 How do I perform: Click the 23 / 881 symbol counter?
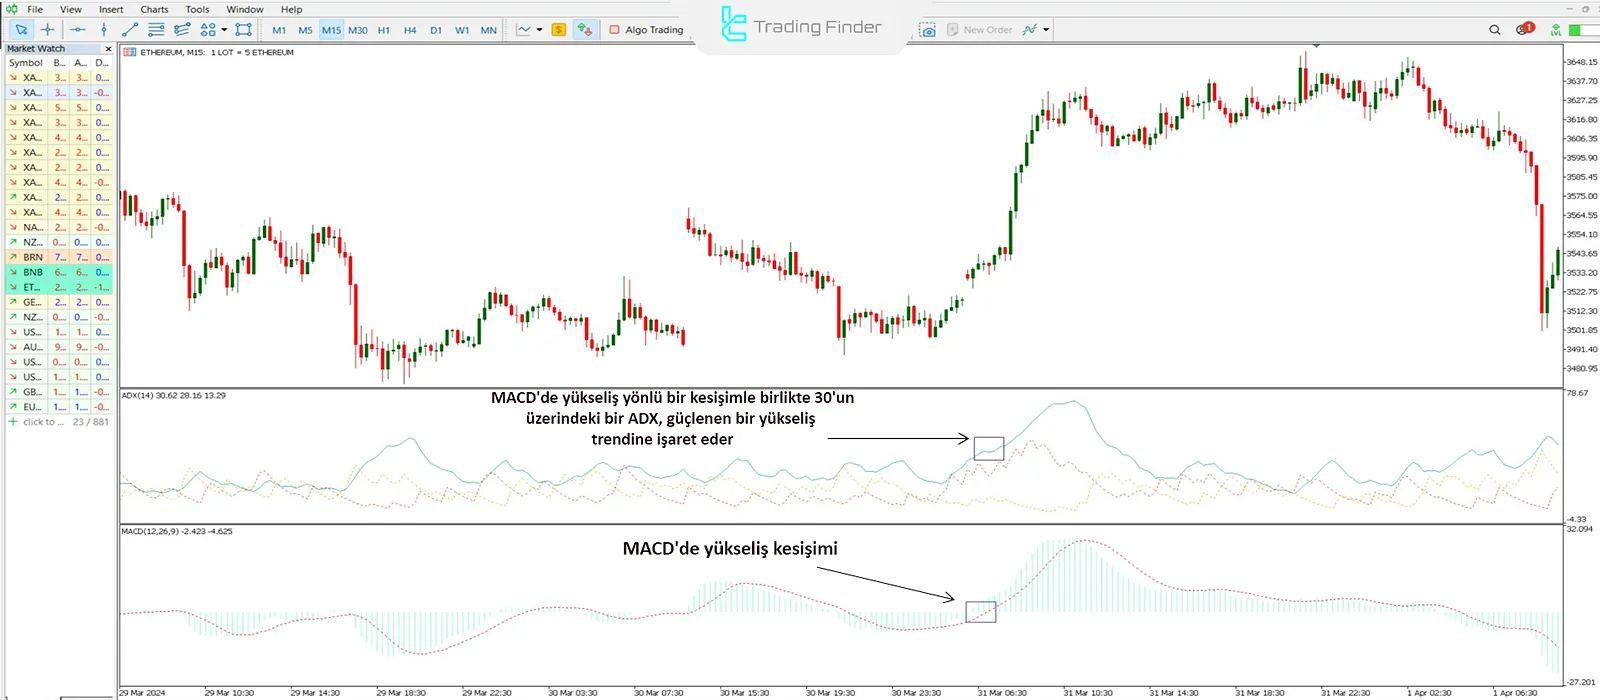coord(91,422)
